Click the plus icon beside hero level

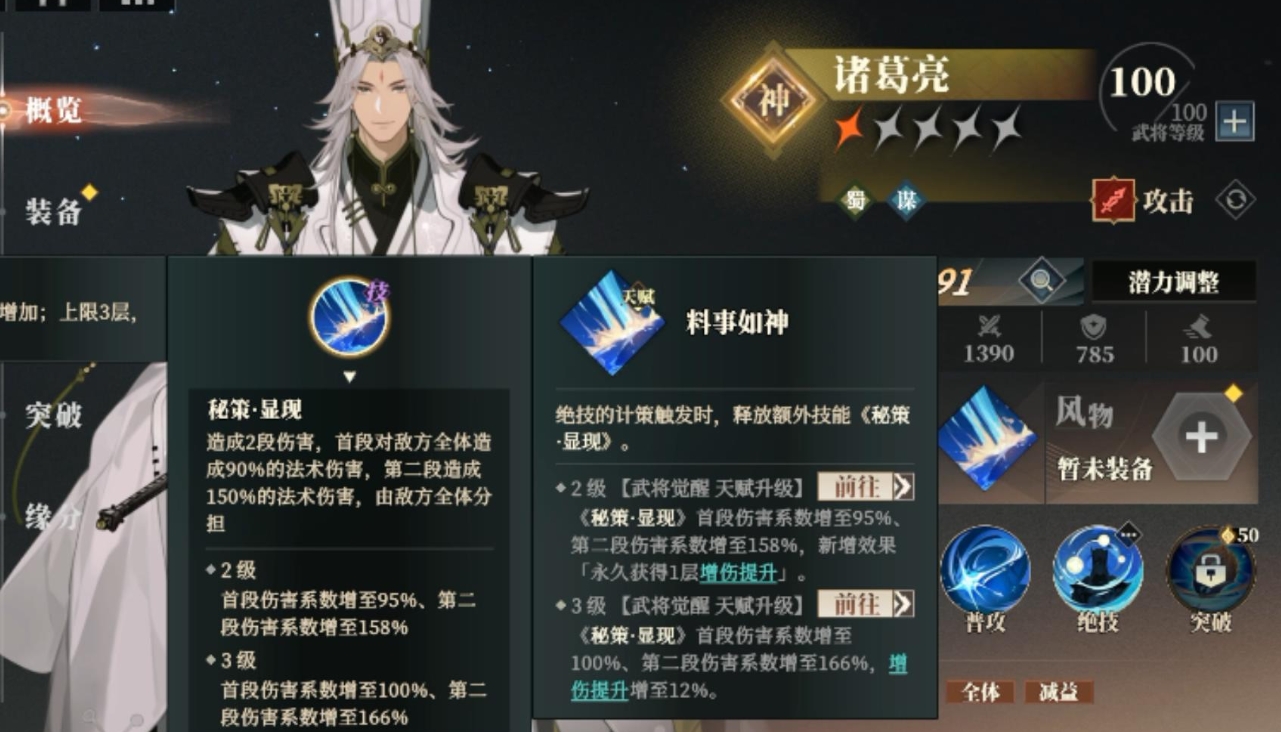1235,122
